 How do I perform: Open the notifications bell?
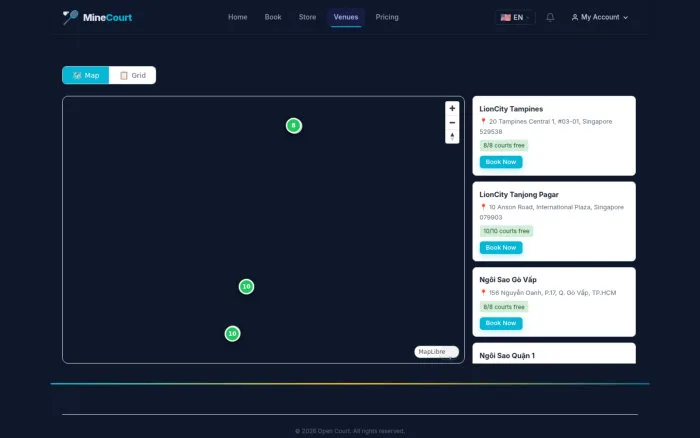point(550,17)
